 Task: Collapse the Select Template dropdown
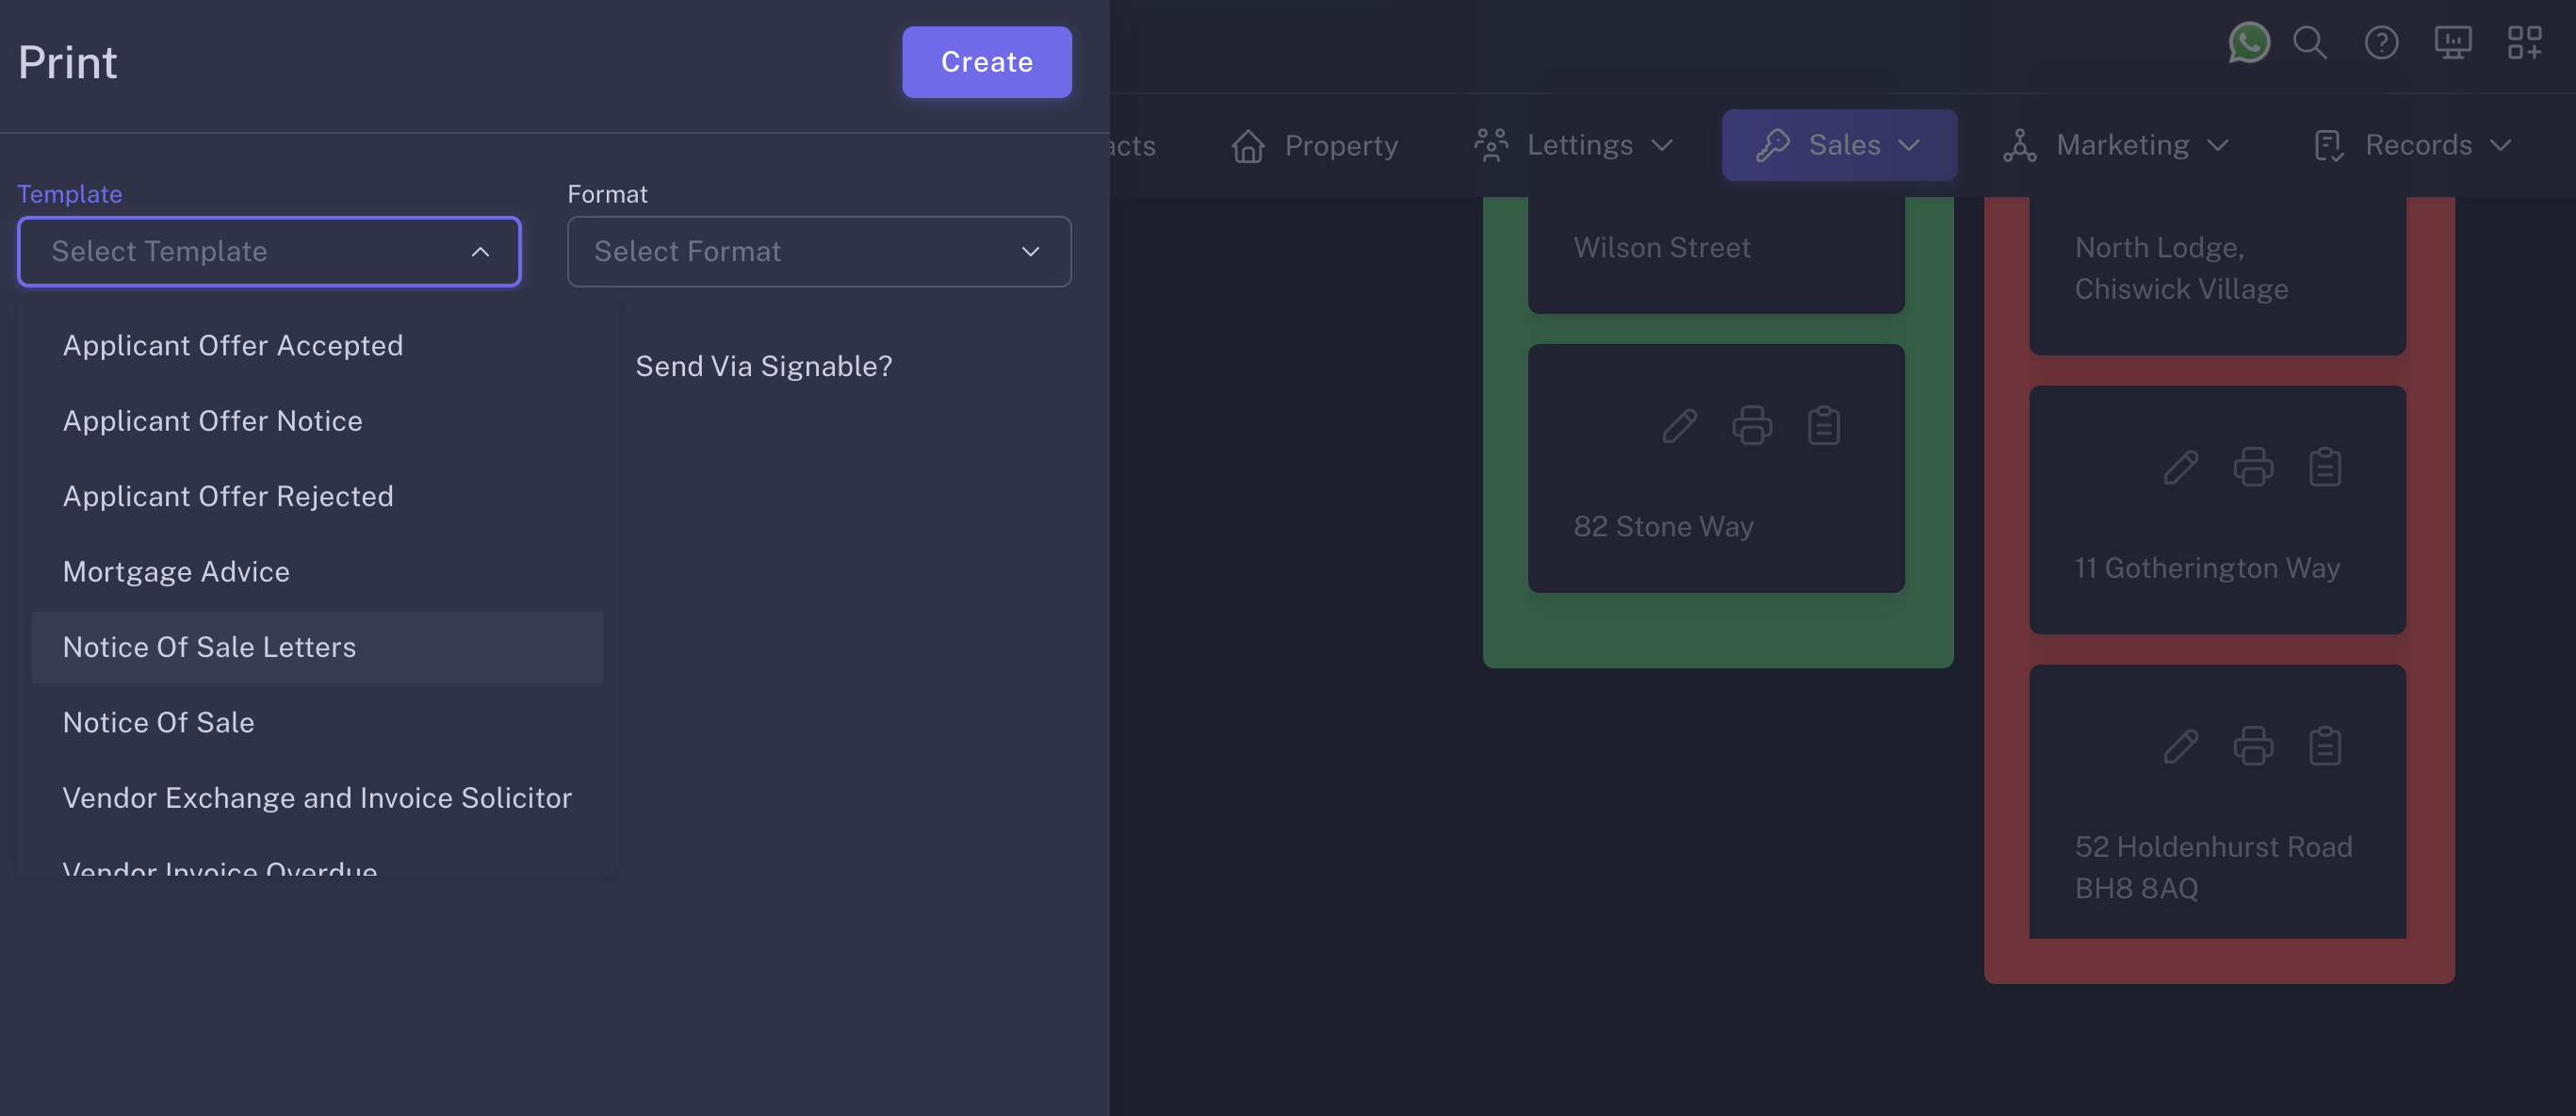pyautogui.click(x=480, y=252)
